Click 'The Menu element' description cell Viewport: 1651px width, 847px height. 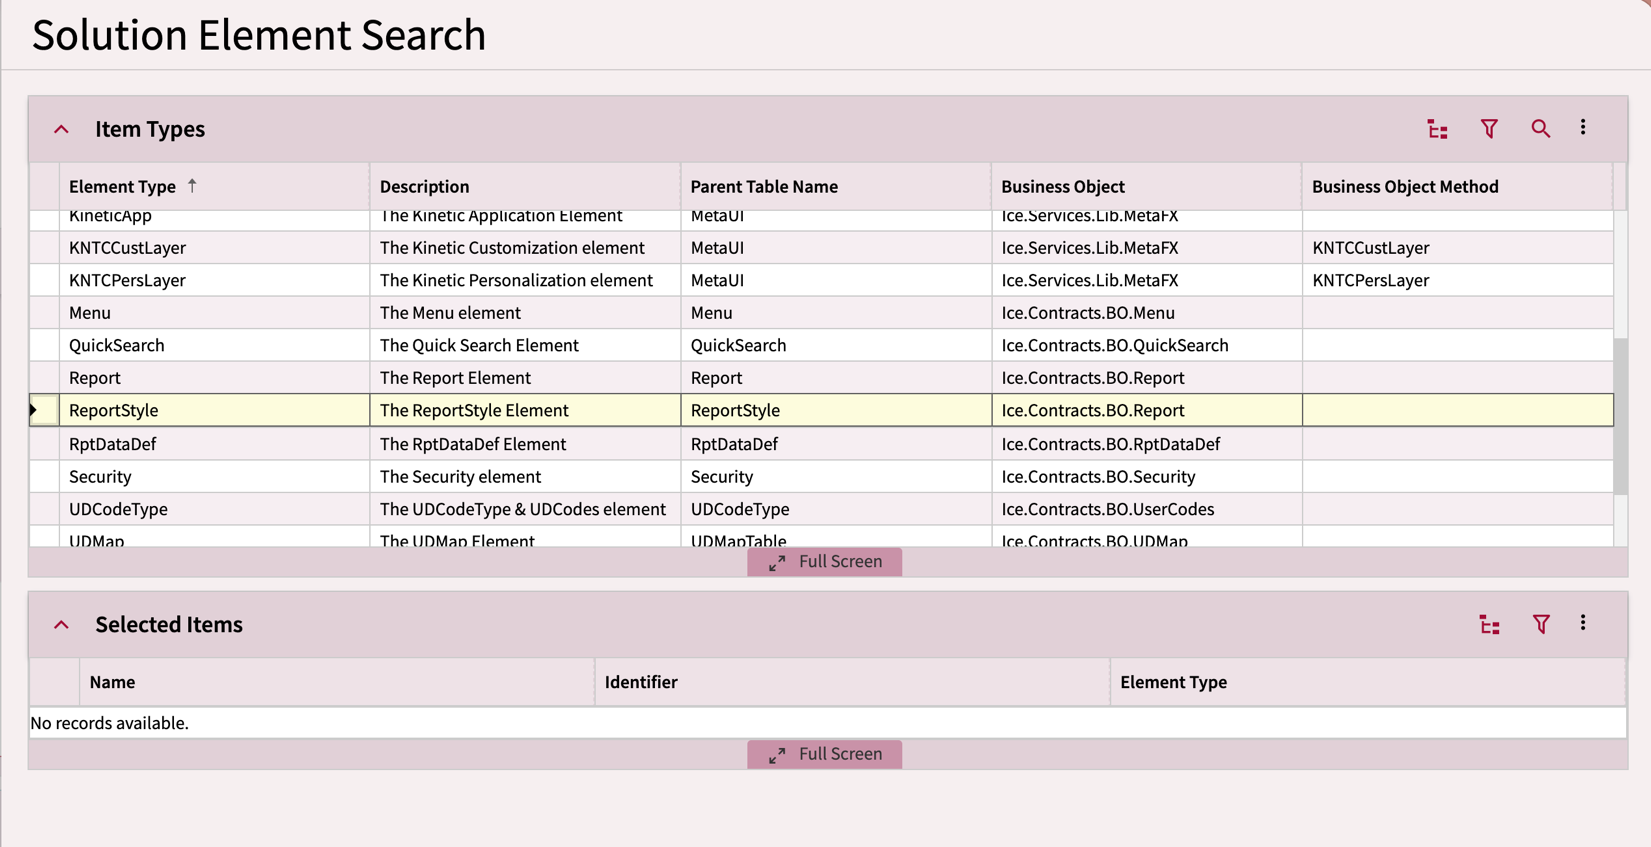tap(525, 313)
